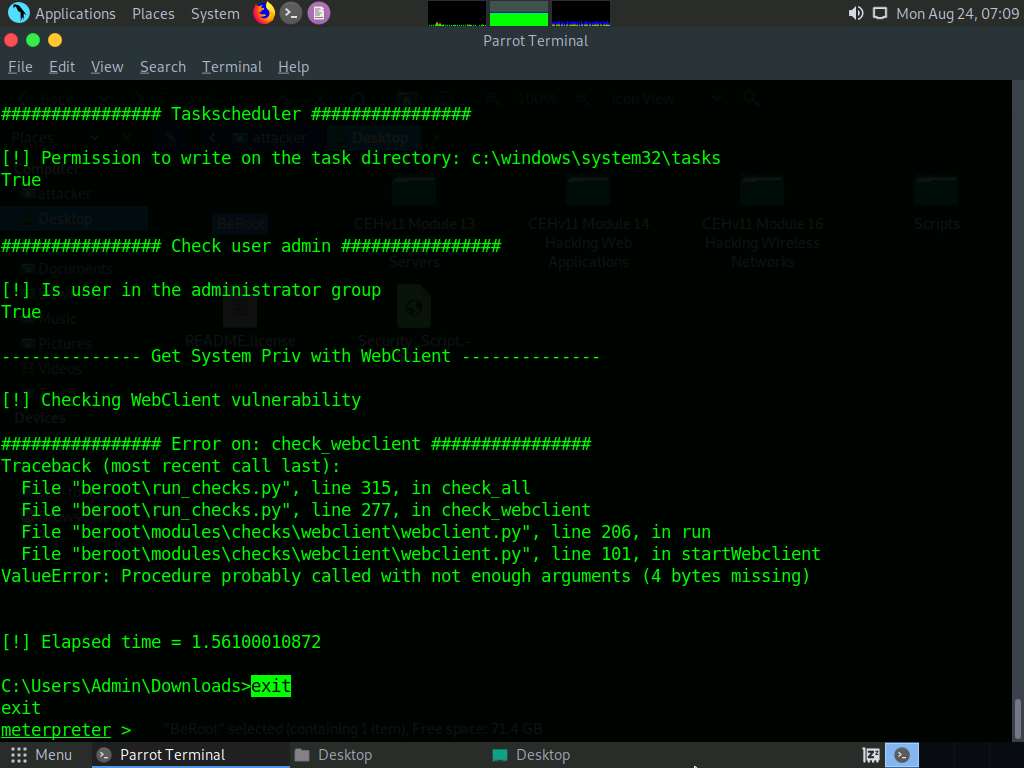The width and height of the screenshot is (1024, 768).
Task: Click the terminal vertical scrollbar handle
Action: pyautogui.click(x=1017, y=718)
